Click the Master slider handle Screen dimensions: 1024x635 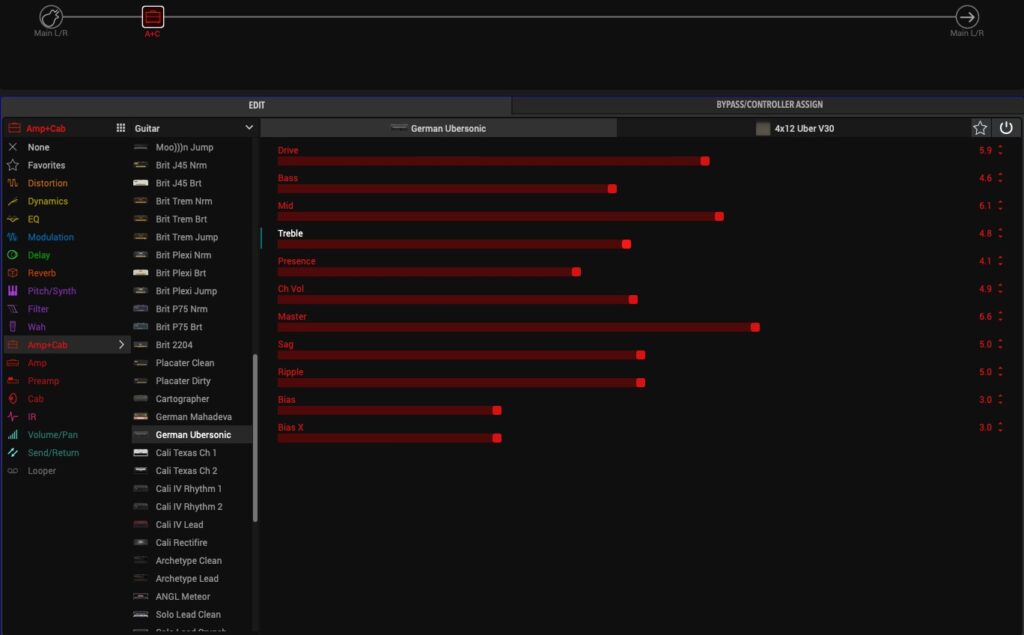[755, 327]
